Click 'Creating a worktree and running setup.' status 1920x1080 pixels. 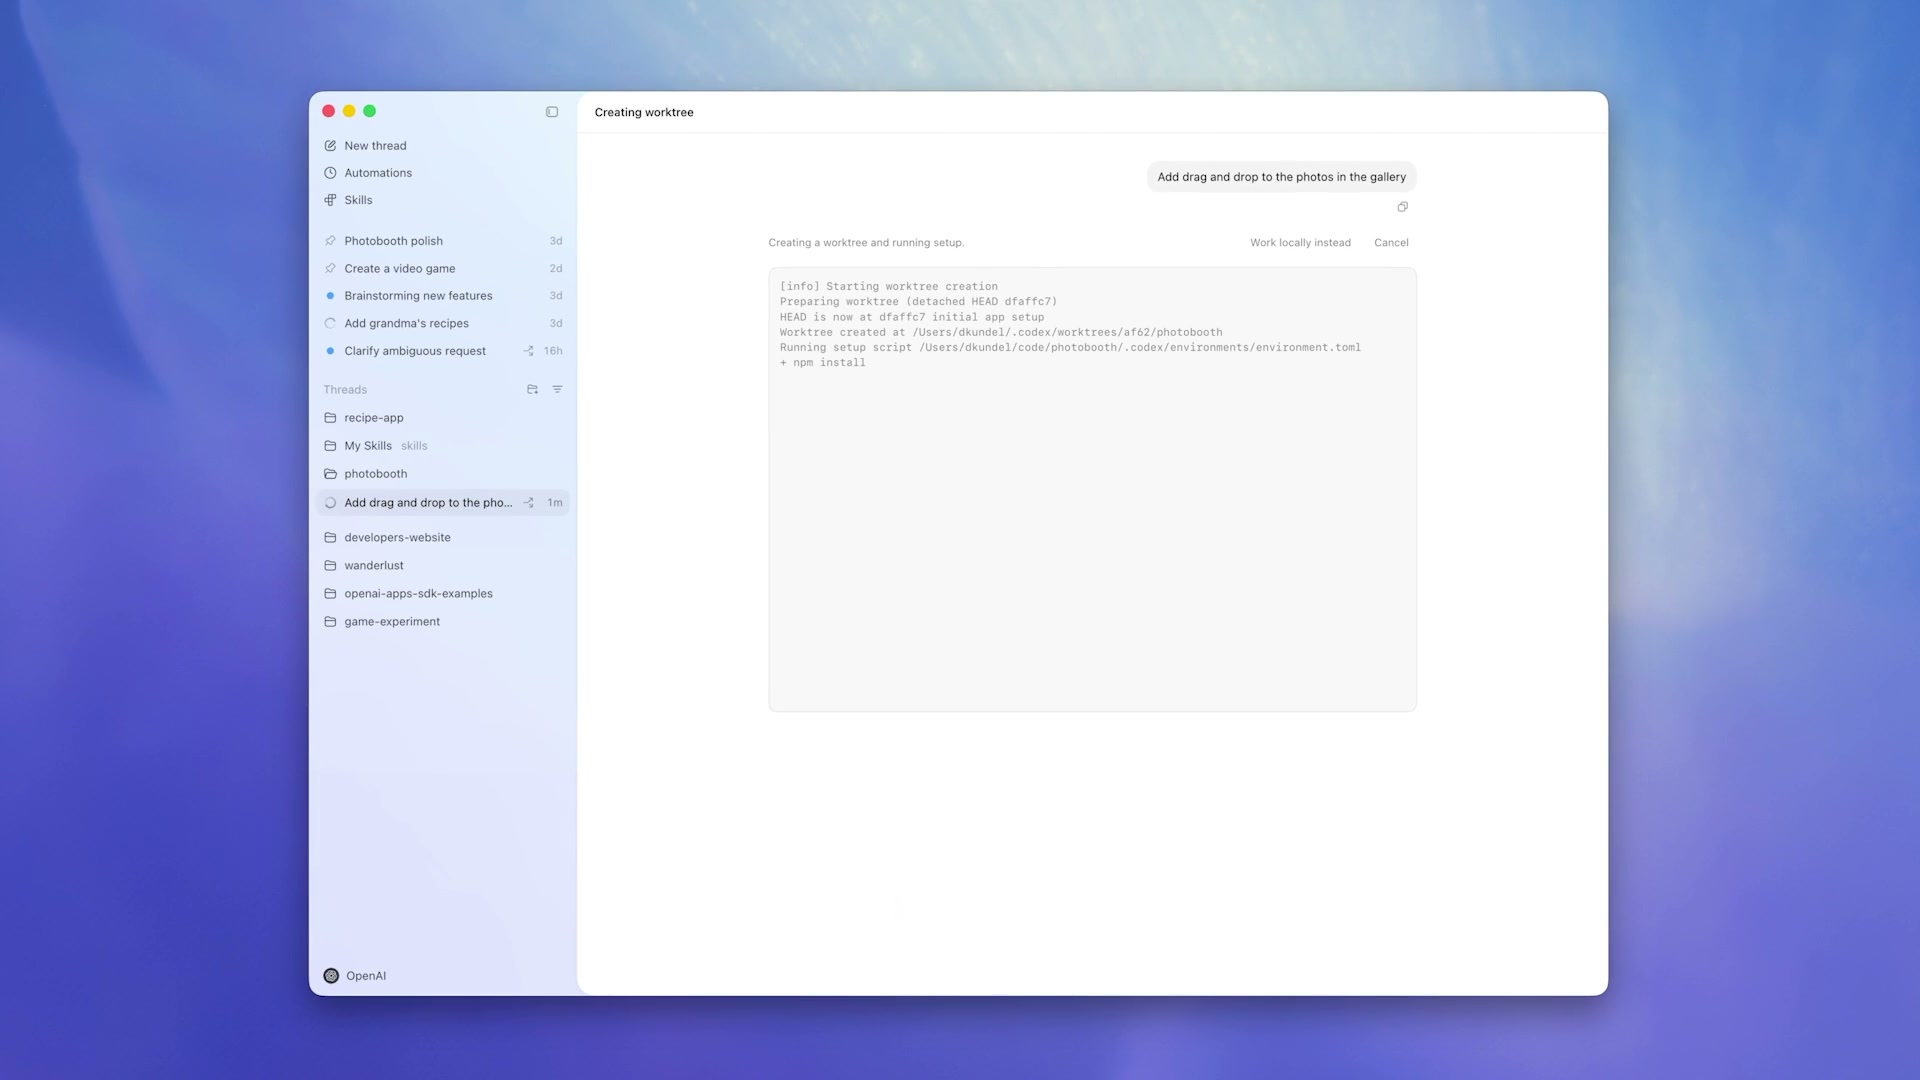click(866, 243)
